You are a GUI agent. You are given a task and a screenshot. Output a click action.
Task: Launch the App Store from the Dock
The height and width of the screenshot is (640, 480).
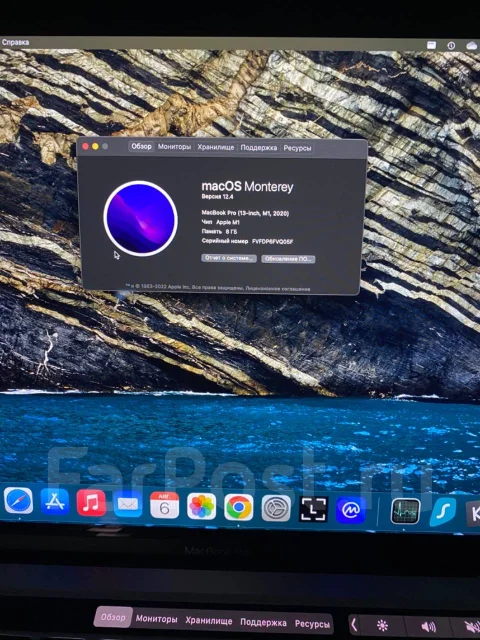[55, 502]
